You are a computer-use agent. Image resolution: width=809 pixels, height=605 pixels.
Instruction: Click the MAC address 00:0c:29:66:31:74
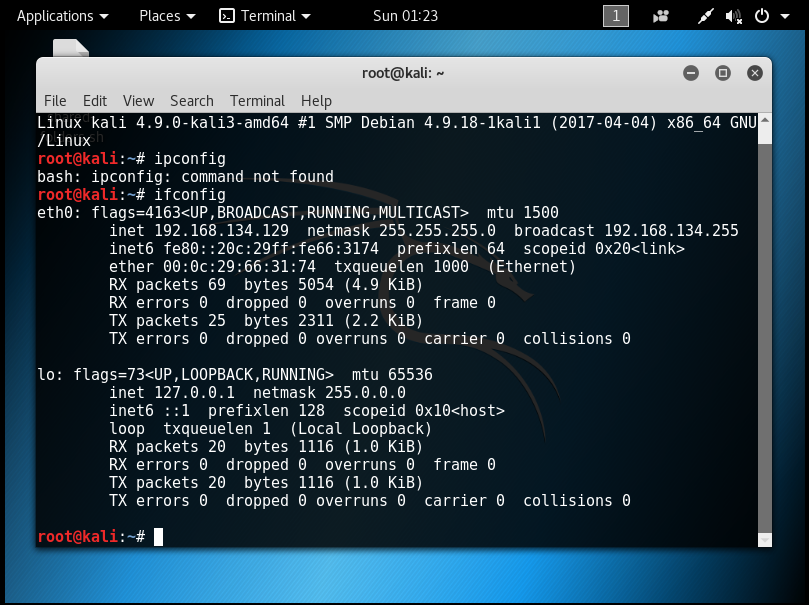tap(239, 267)
